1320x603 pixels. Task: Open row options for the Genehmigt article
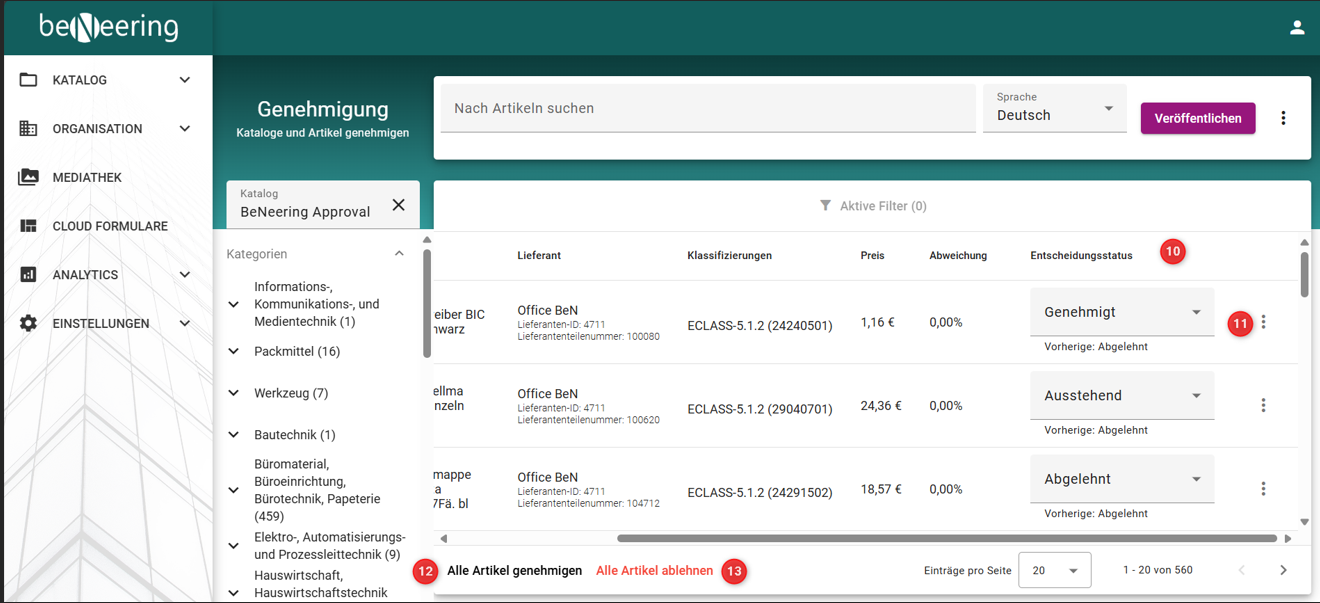coord(1263,322)
